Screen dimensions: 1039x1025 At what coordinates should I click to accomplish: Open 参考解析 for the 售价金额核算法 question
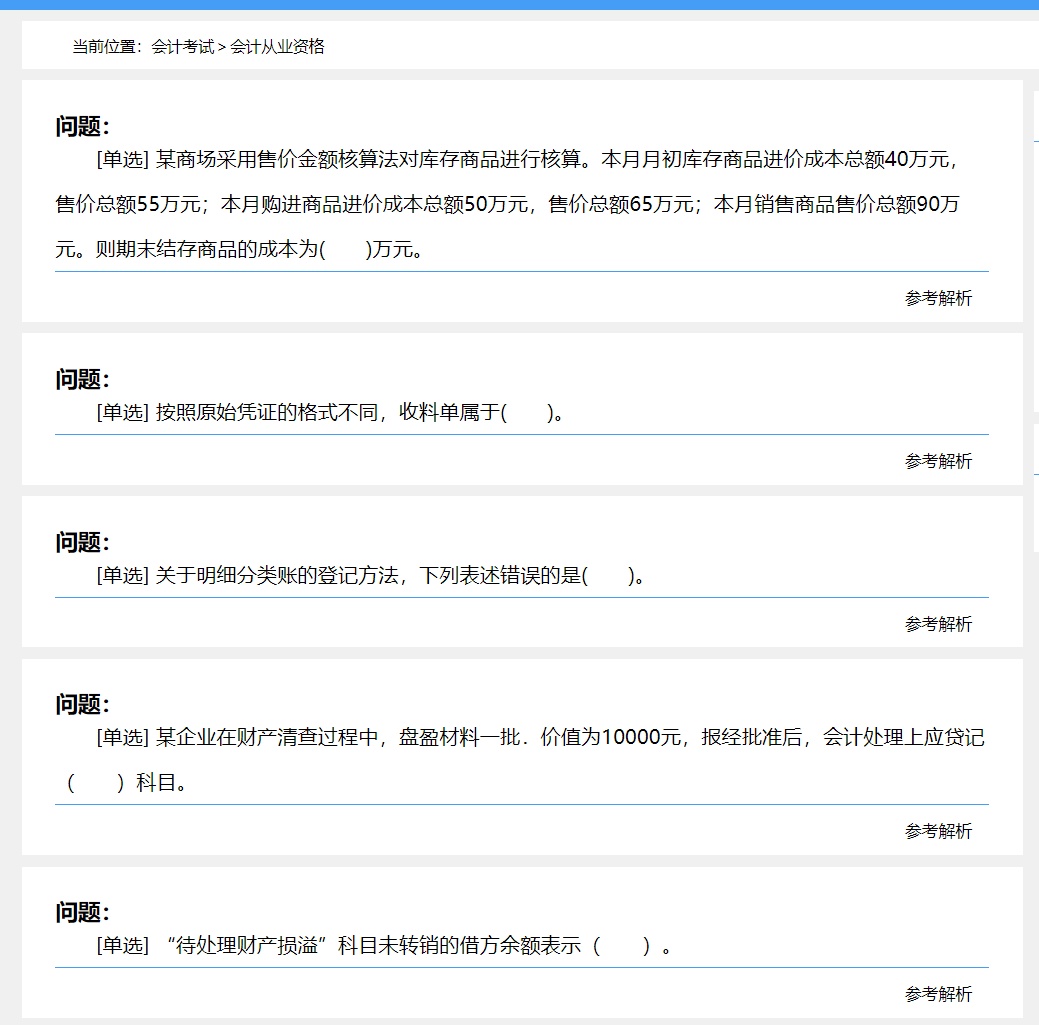(x=937, y=297)
